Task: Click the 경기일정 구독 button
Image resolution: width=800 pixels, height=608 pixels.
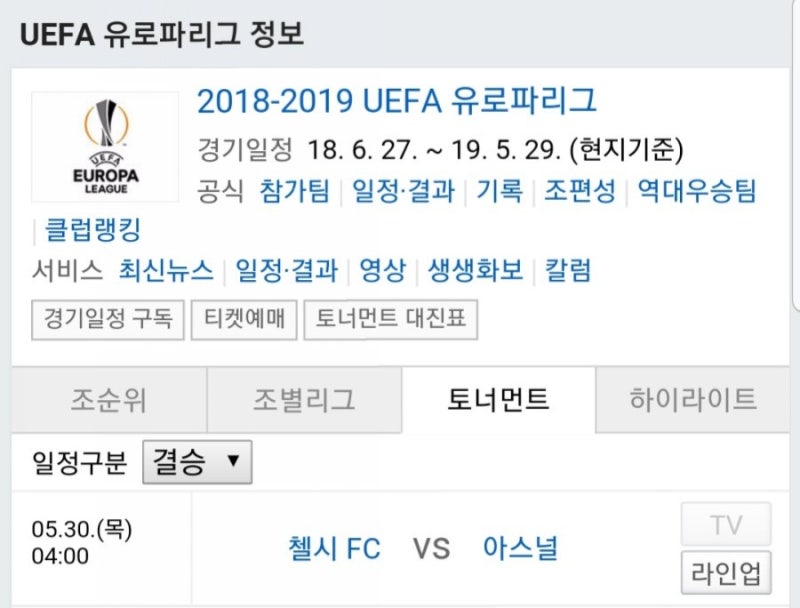Action: [108, 320]
